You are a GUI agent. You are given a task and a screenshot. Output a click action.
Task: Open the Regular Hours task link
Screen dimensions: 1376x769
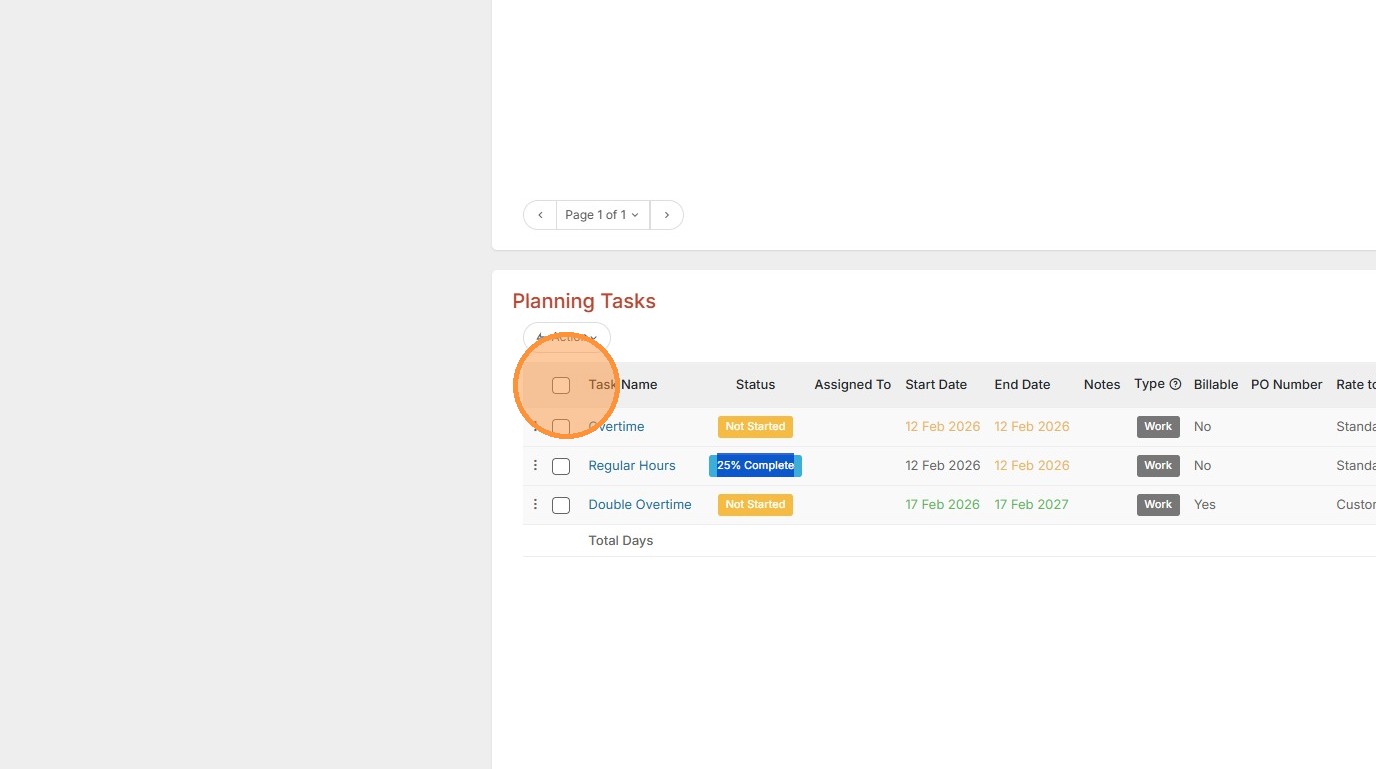(632, 466)
